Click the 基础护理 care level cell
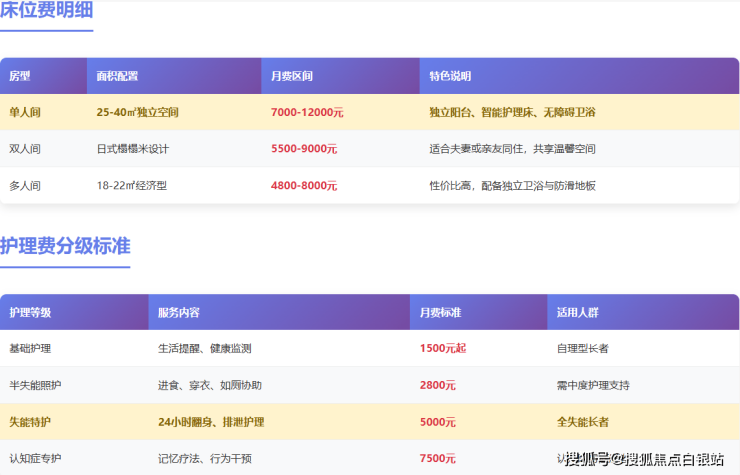This screenshot has height=475, width=740. coord(30,348)
